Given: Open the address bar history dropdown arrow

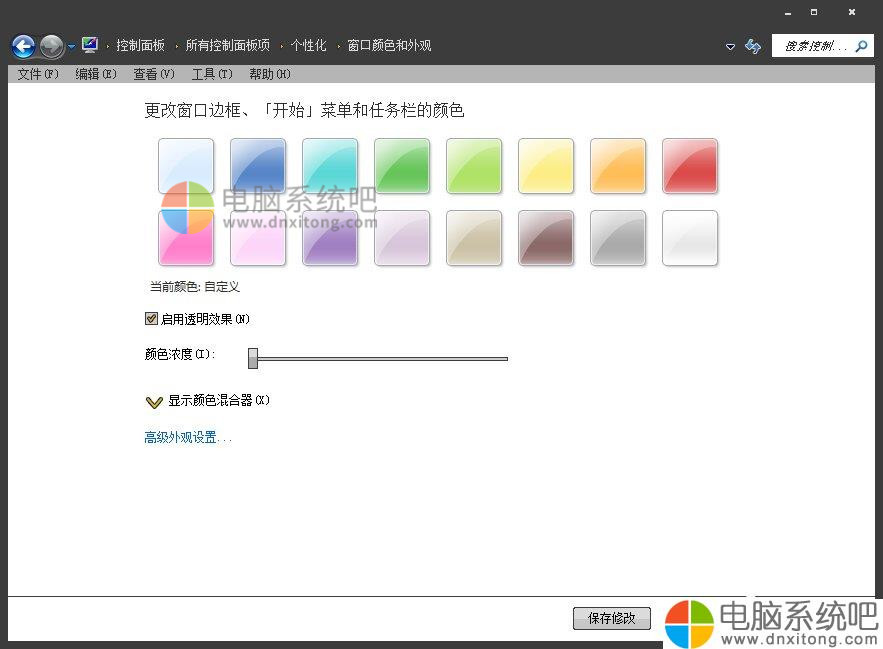Looking at the screenshot, I should (x=730, y=46).
